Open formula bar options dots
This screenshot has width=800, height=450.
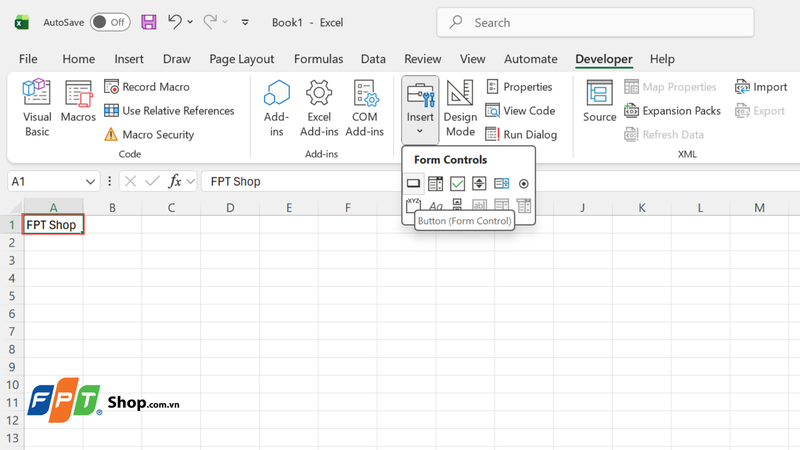[110, 182]
